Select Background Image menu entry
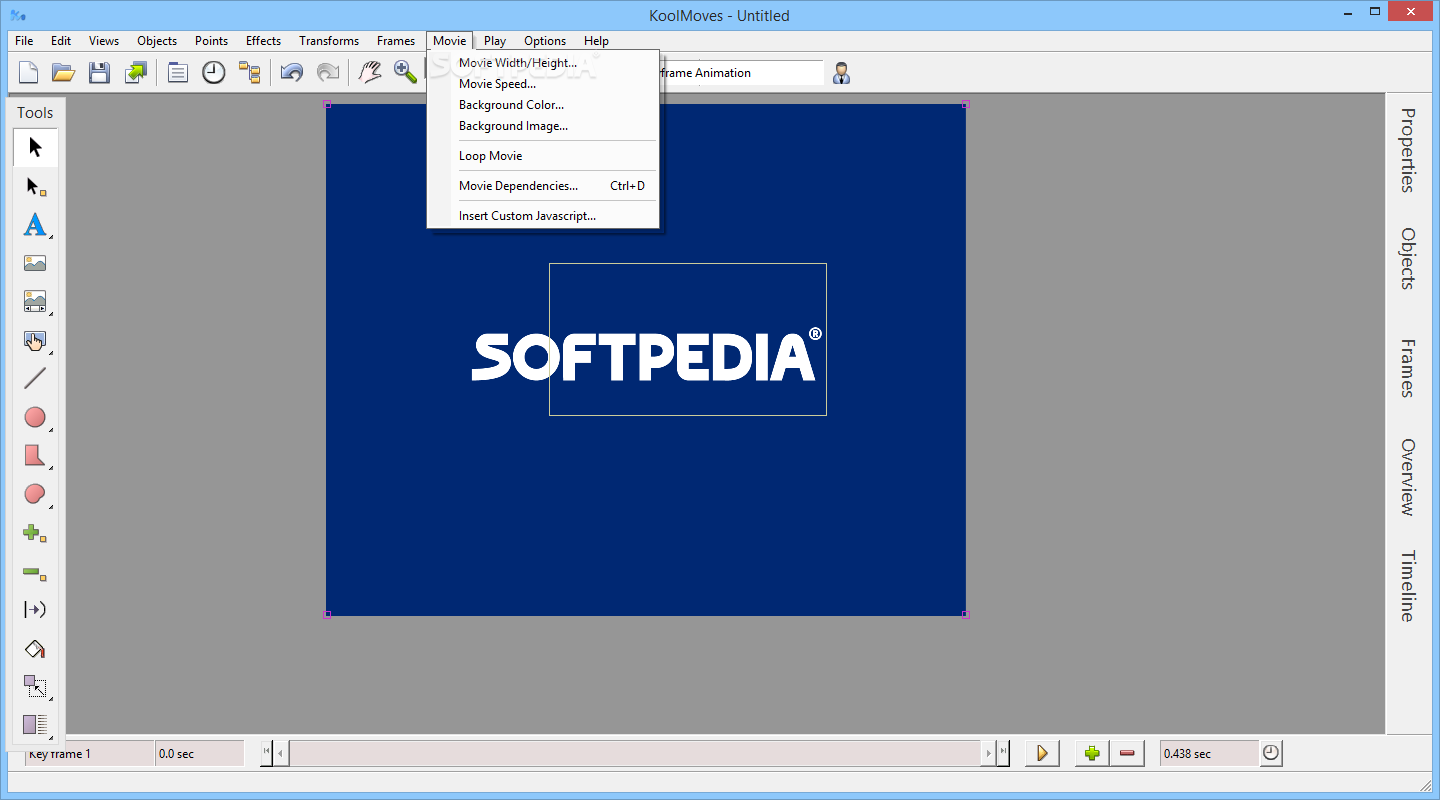Screen dimensions: 1440x800 click(543, 126)
